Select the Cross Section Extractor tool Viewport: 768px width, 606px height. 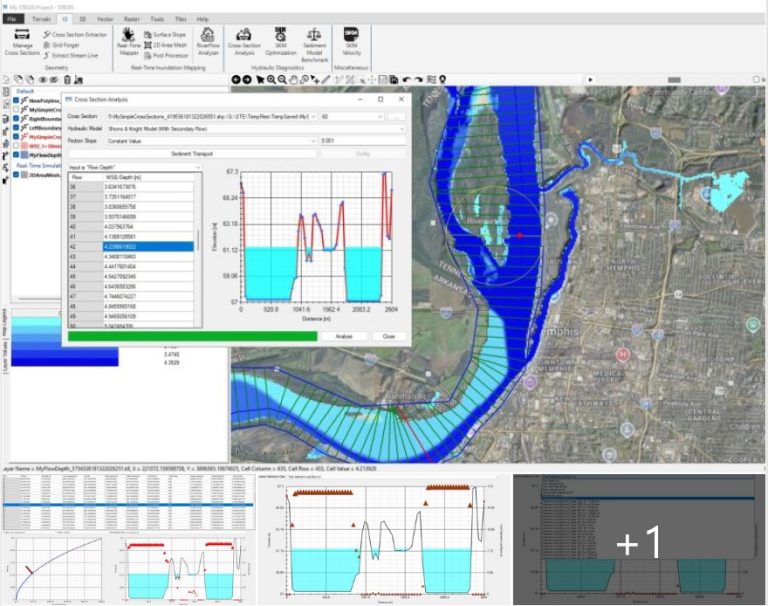pyautogui.click(x=75, y=34)
